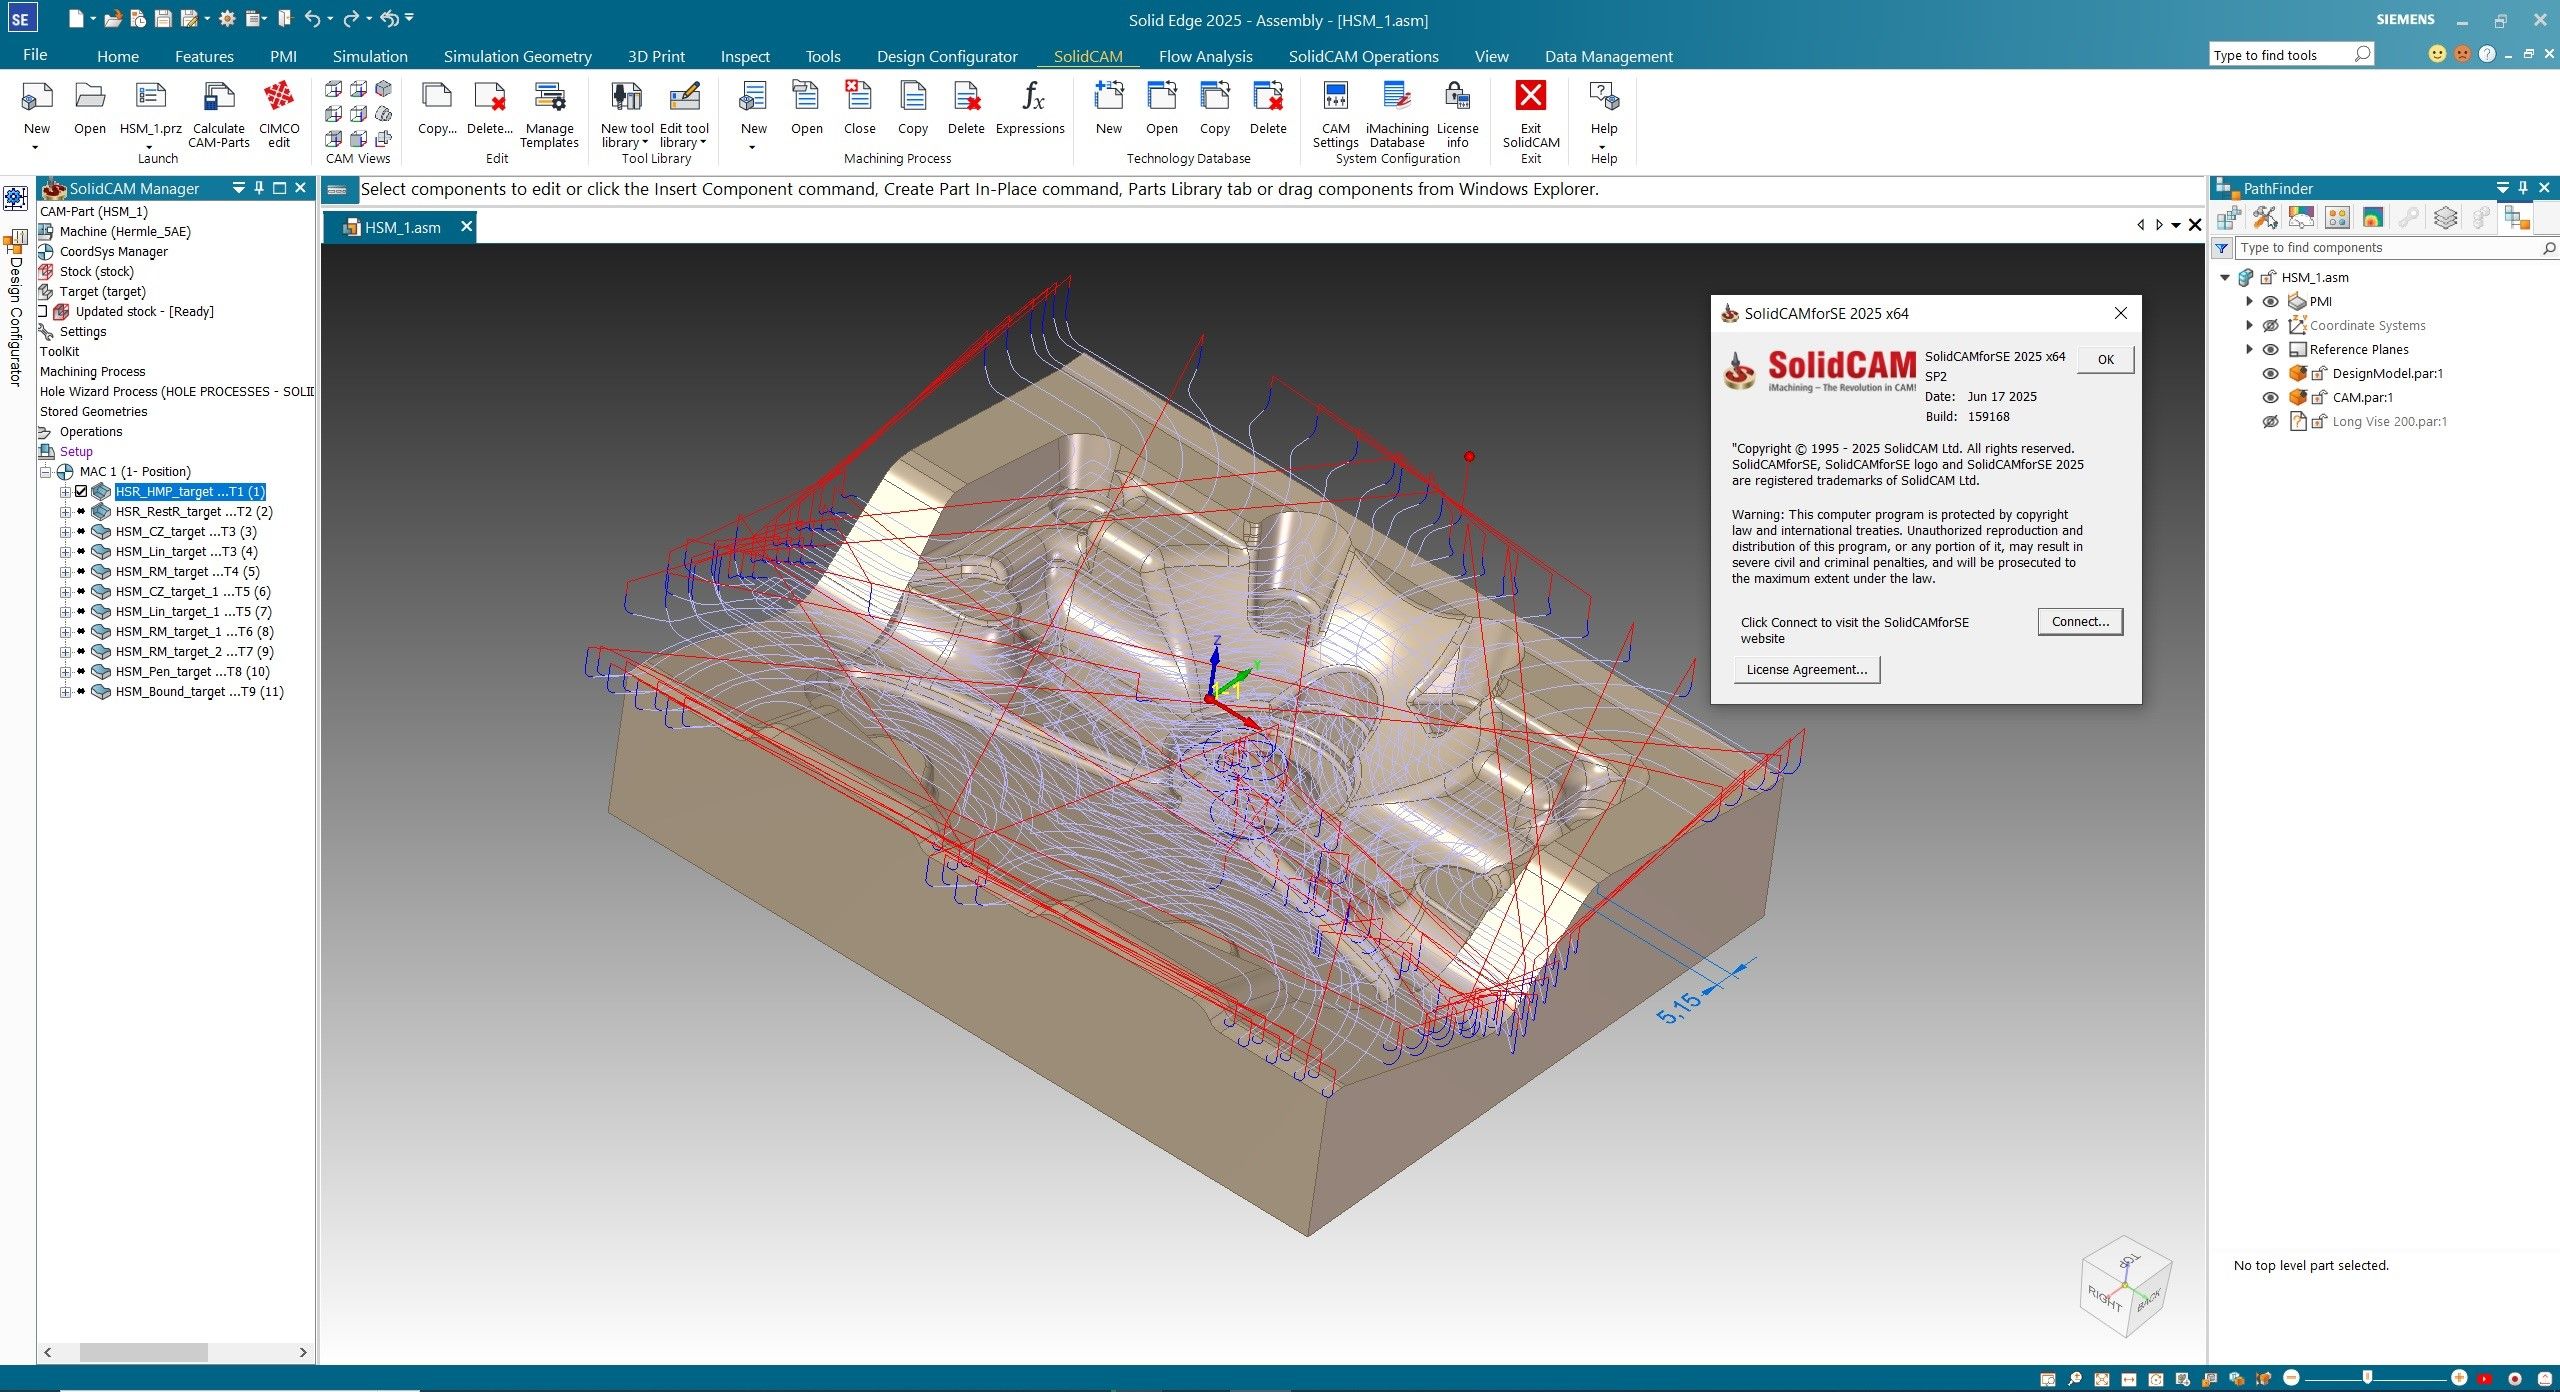Switch to the Flow Analysis ribbon tab
2560x1392 pixels.
(1204, 56)
